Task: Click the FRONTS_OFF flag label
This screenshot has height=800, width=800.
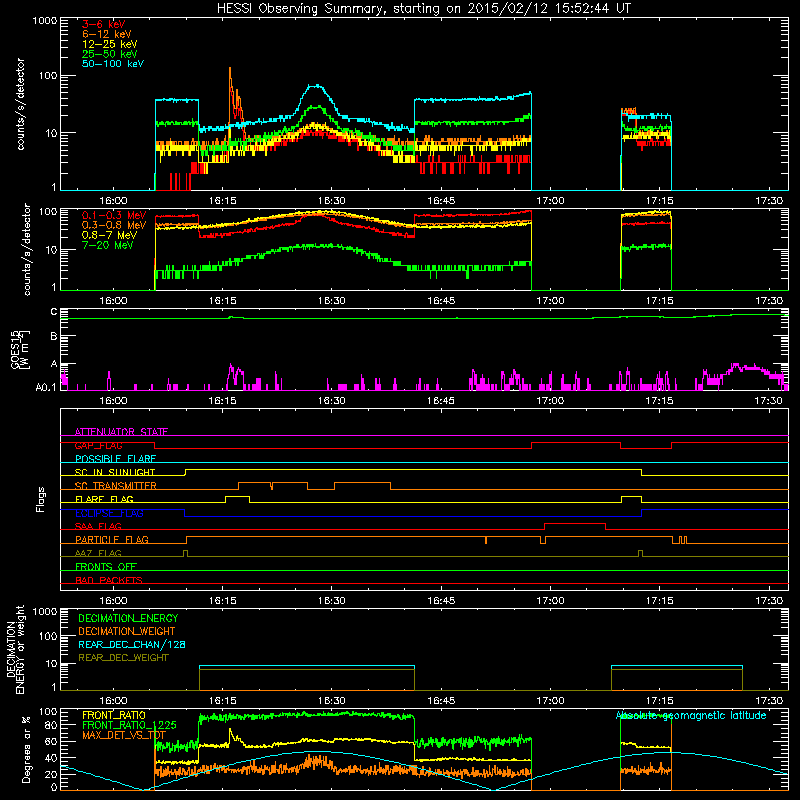Action: (106, 566)
